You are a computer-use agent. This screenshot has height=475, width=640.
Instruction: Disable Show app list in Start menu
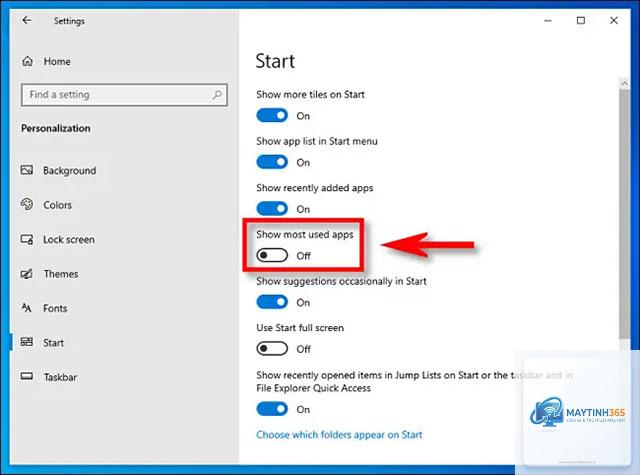tap(272, 162)
